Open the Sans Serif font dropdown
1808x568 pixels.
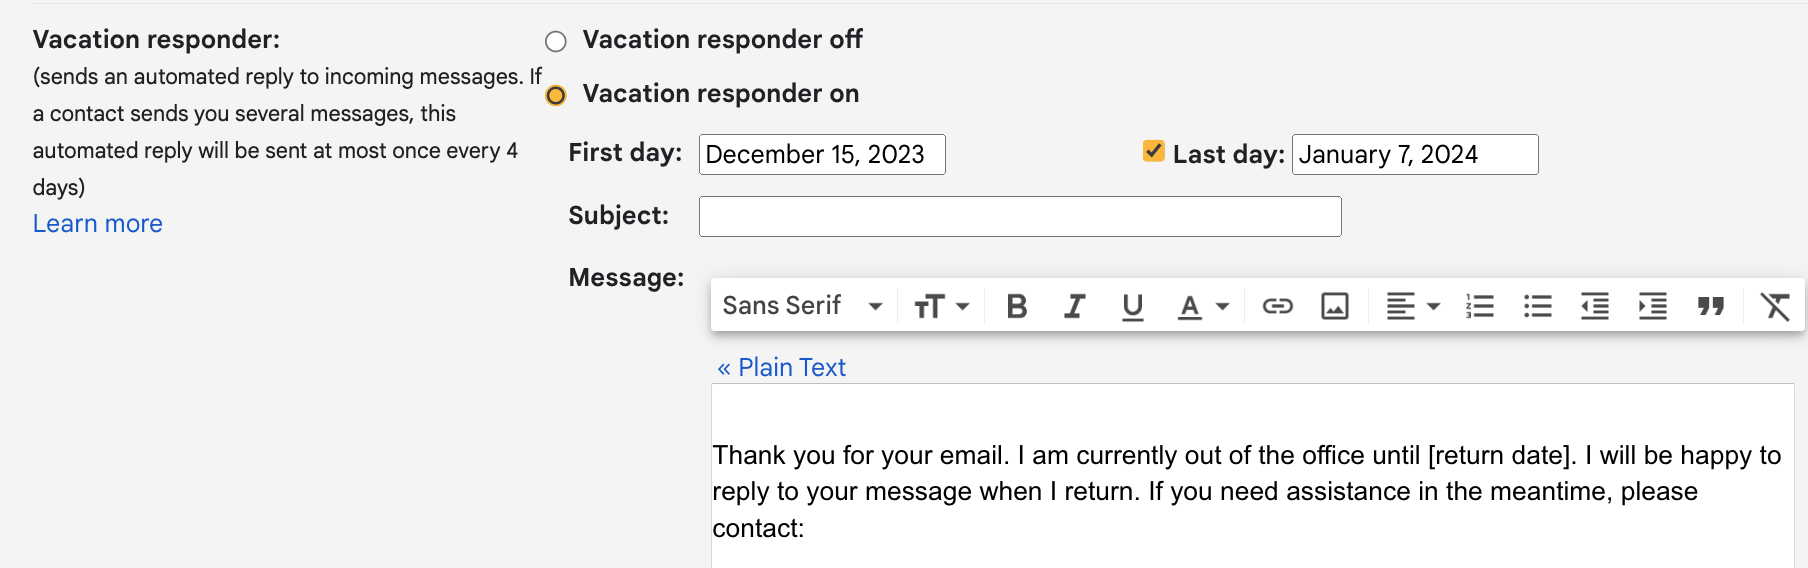802,306
